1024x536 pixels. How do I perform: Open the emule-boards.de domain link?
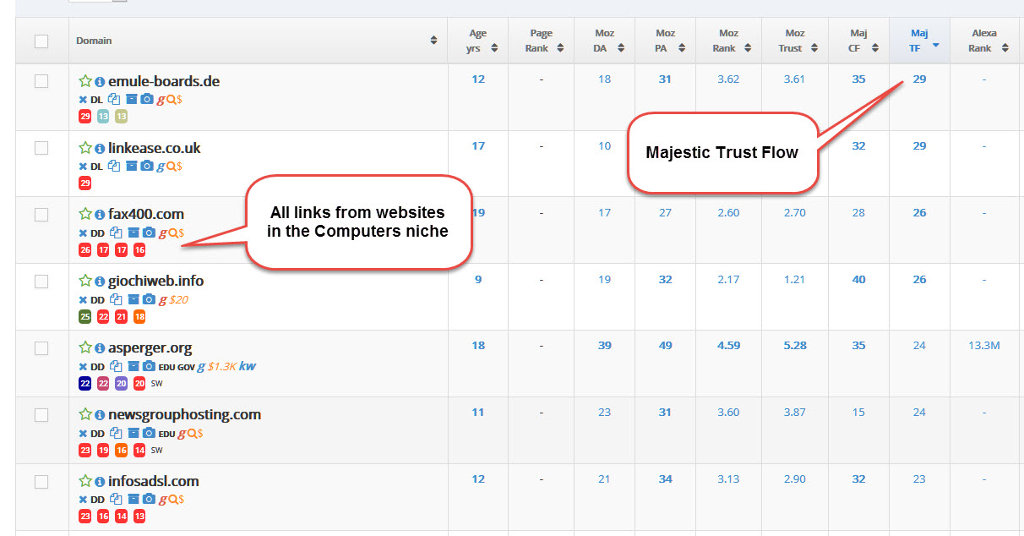[164, 81]
